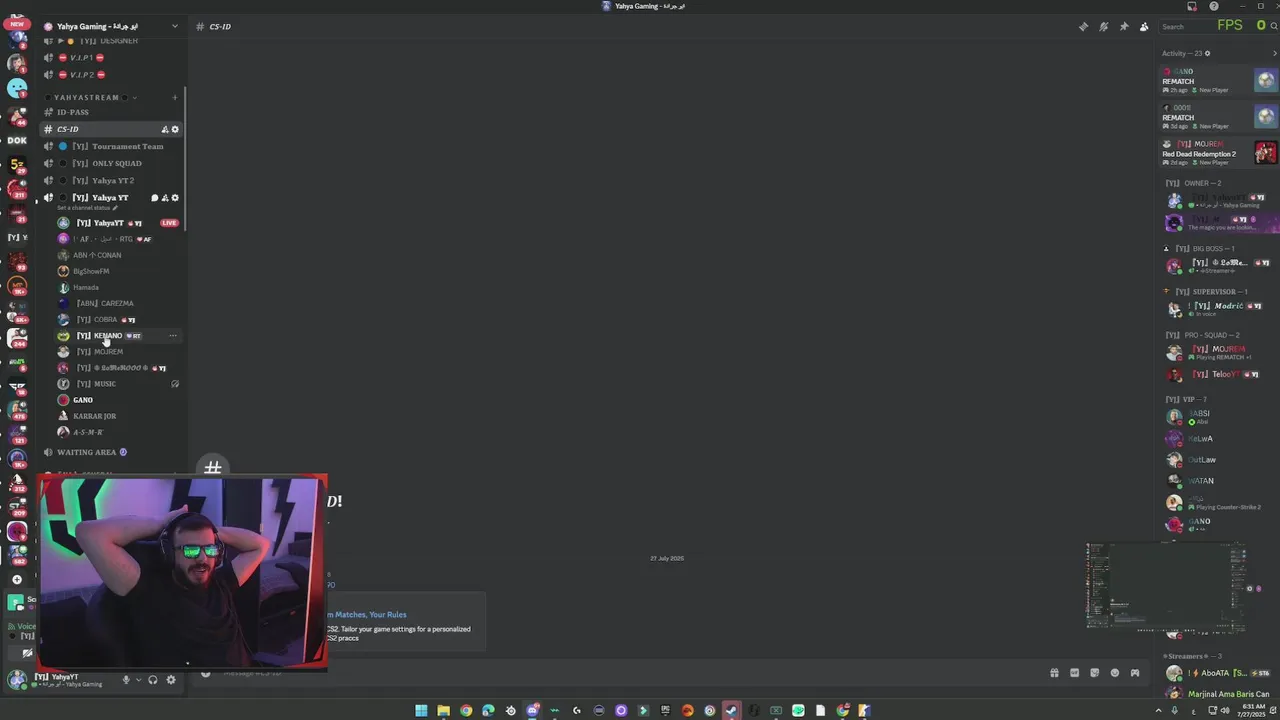Viewport: 1280px width, 720px height.
Task: Open Steam on the taskbar
Action: [x=732, y=711]
